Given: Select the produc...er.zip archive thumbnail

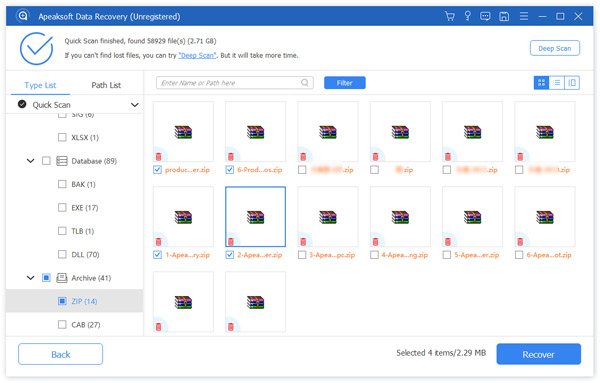Looking at the screenshot, I should coord(183,132).
